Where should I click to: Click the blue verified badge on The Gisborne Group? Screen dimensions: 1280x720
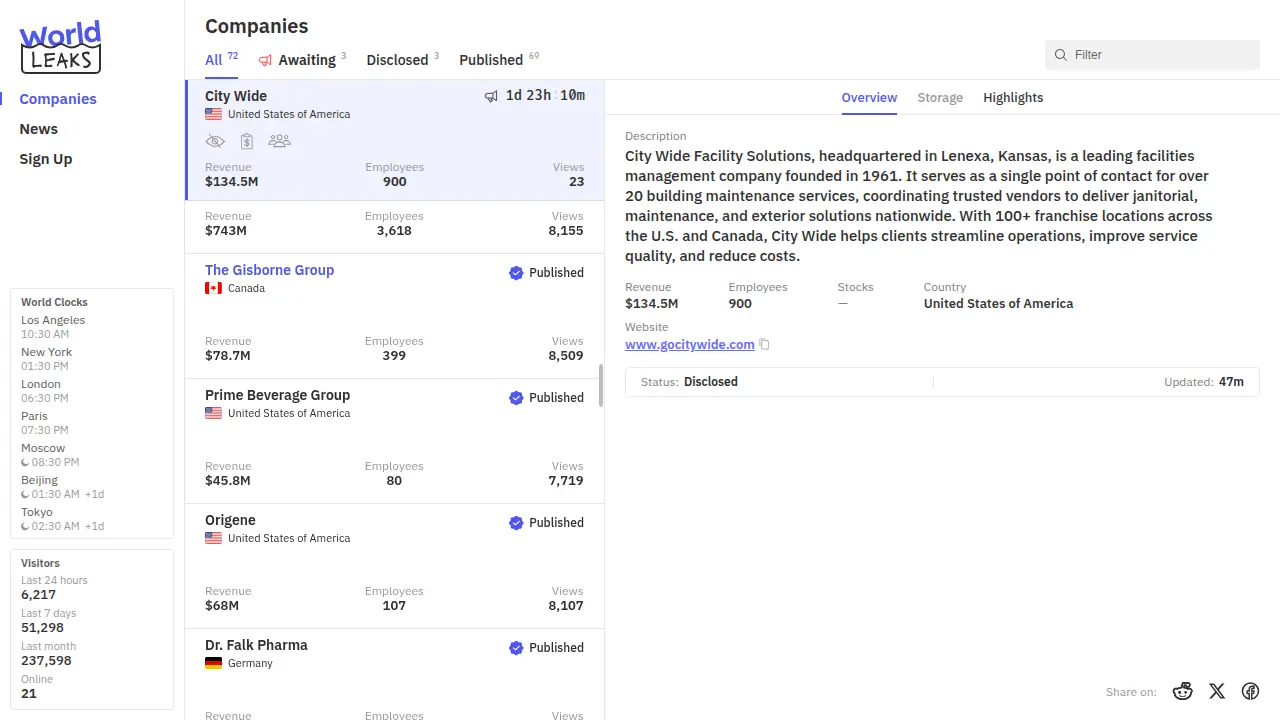[x=516, y=273]
